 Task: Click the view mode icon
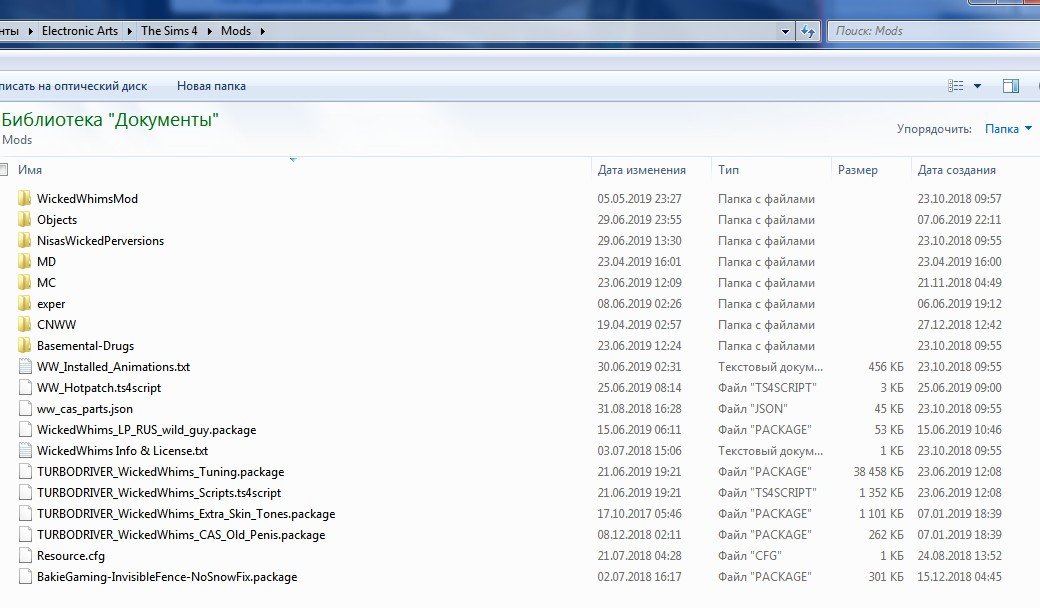click(956, 86)
